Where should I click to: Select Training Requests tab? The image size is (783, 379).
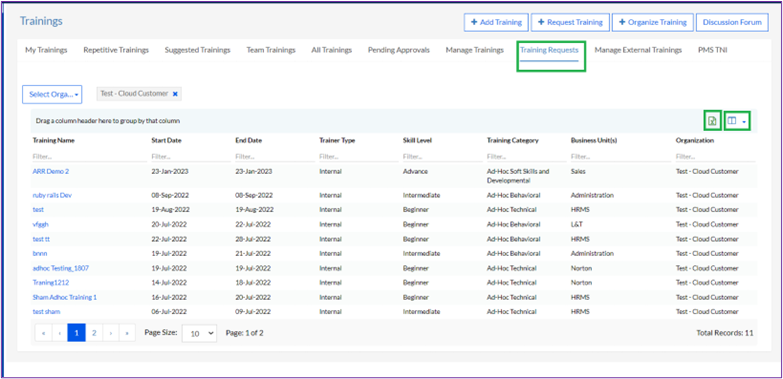pyautogui.click(x=549, y=50)
